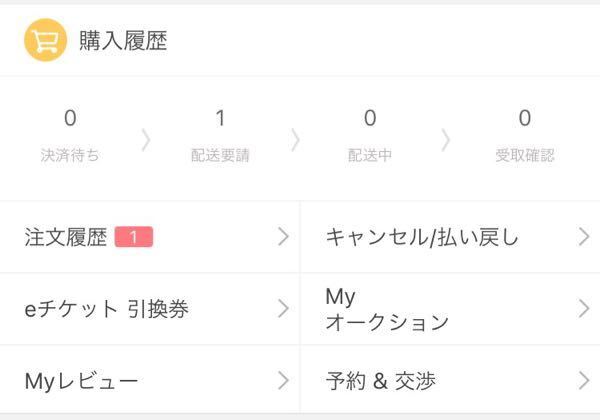This screenshot has width=600, height=420.
Task: Select the 配送中 status
Action: tap(370, 136)
